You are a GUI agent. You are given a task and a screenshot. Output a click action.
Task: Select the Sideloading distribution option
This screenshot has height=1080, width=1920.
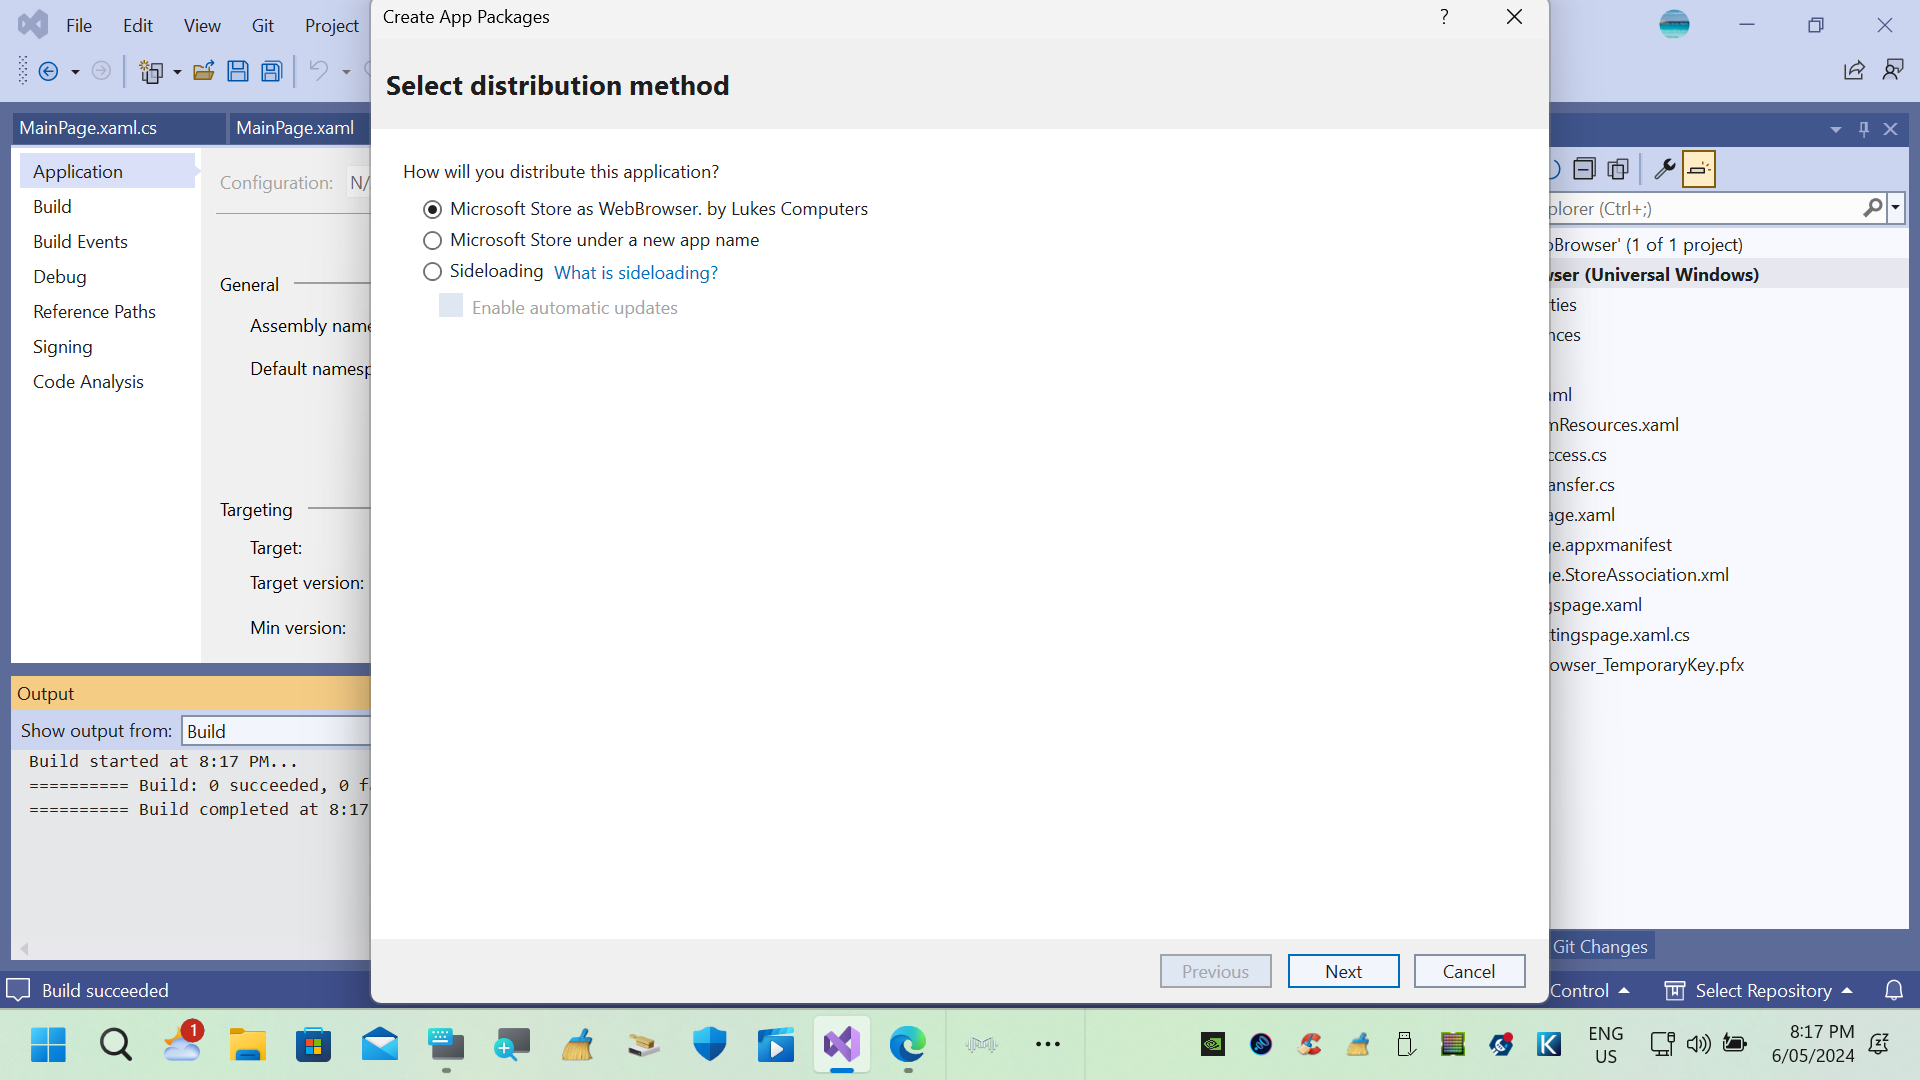click(x=432, y=271)
